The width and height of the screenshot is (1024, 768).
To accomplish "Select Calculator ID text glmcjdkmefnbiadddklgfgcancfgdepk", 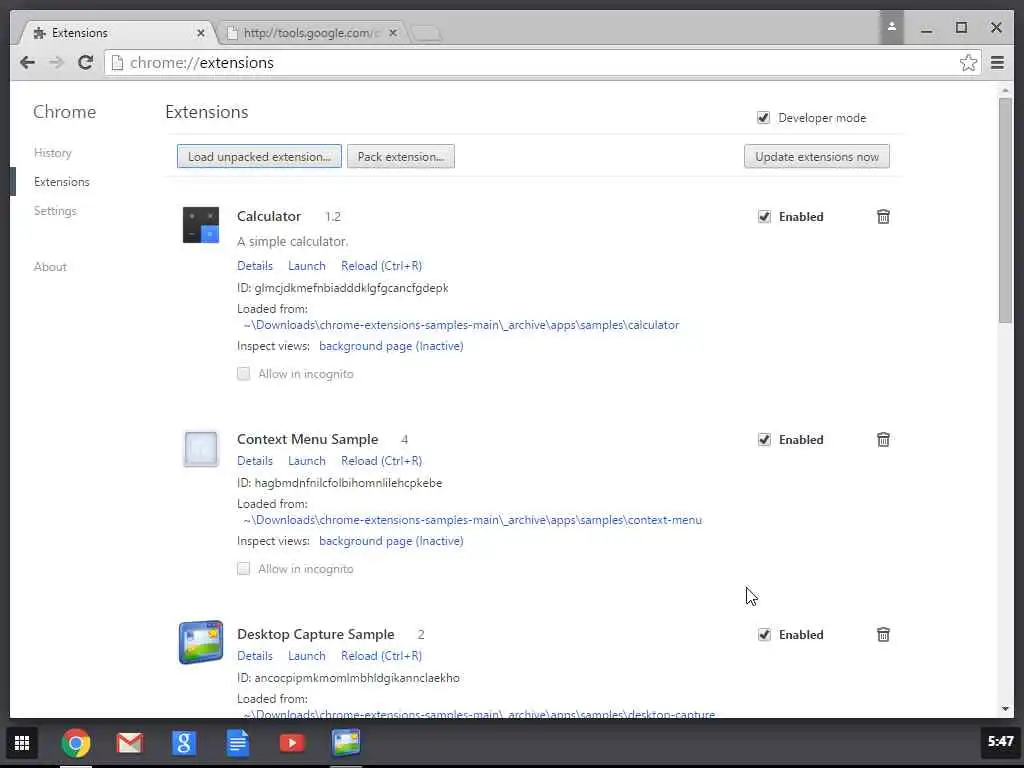I will [351, 288].
